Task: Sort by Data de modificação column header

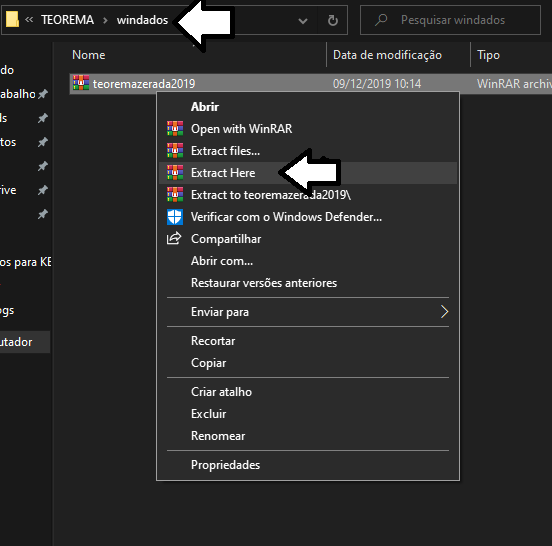Action: coord(387,55)
